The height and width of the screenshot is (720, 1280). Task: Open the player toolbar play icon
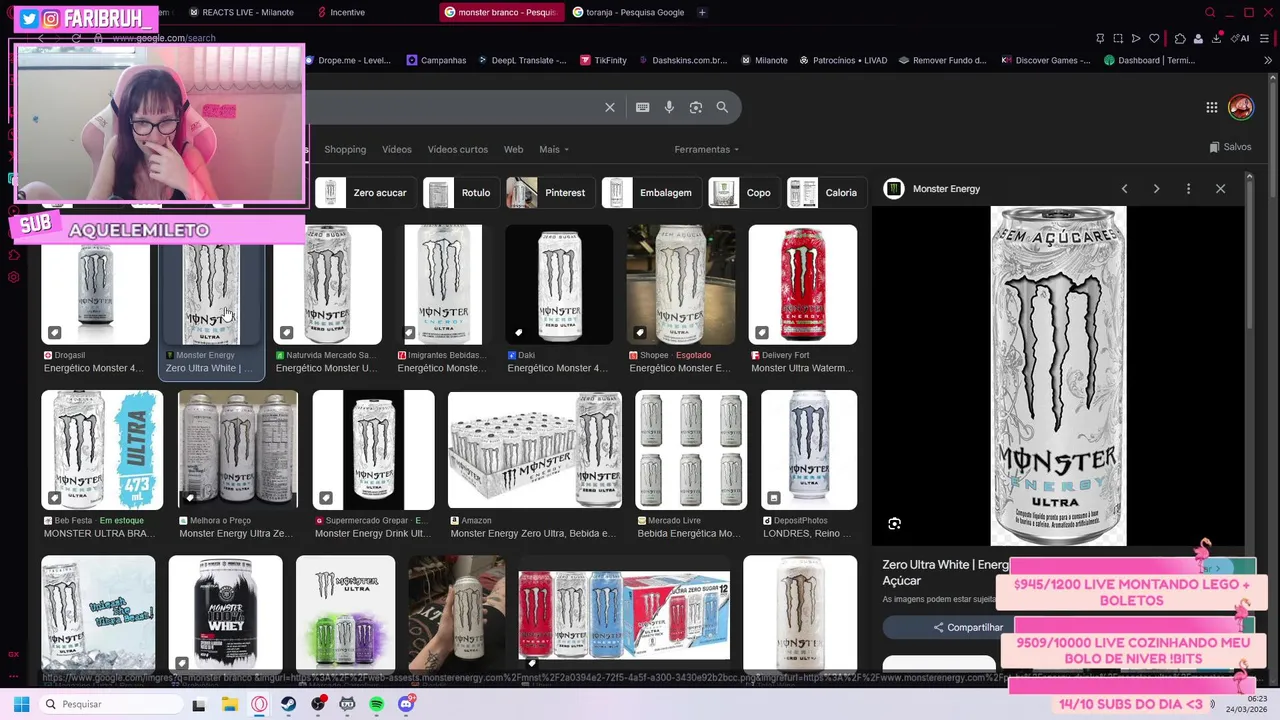pos(1136,38)
